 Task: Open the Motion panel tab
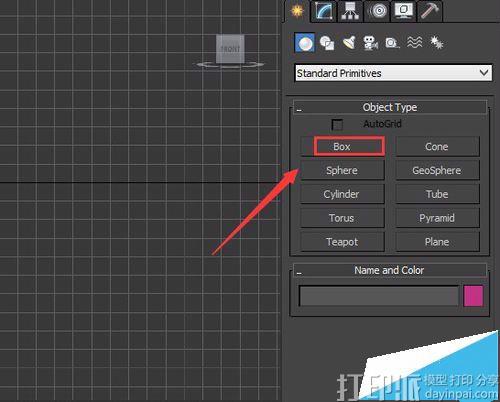coord(377,11)
